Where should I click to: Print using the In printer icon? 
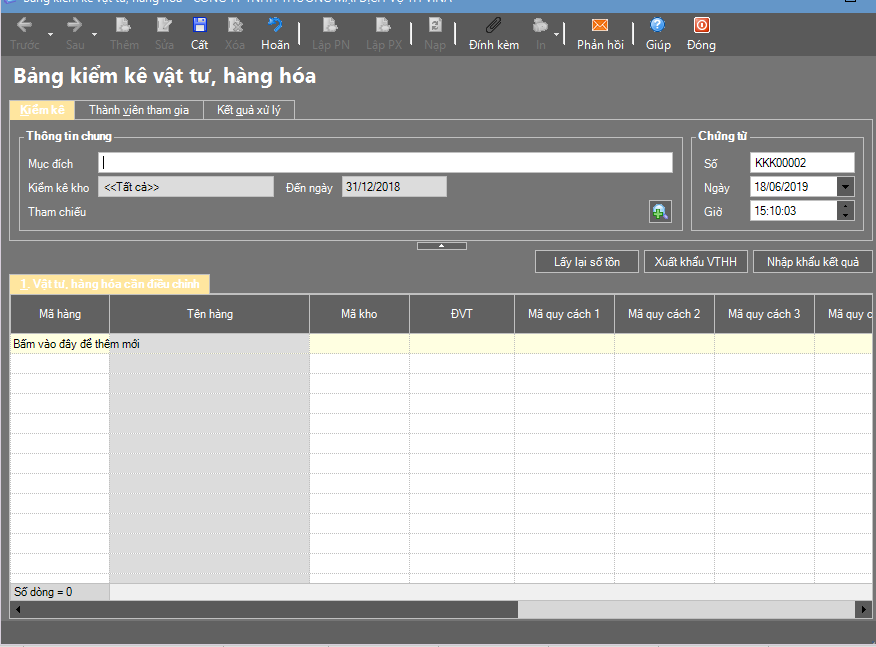[540, 26]
